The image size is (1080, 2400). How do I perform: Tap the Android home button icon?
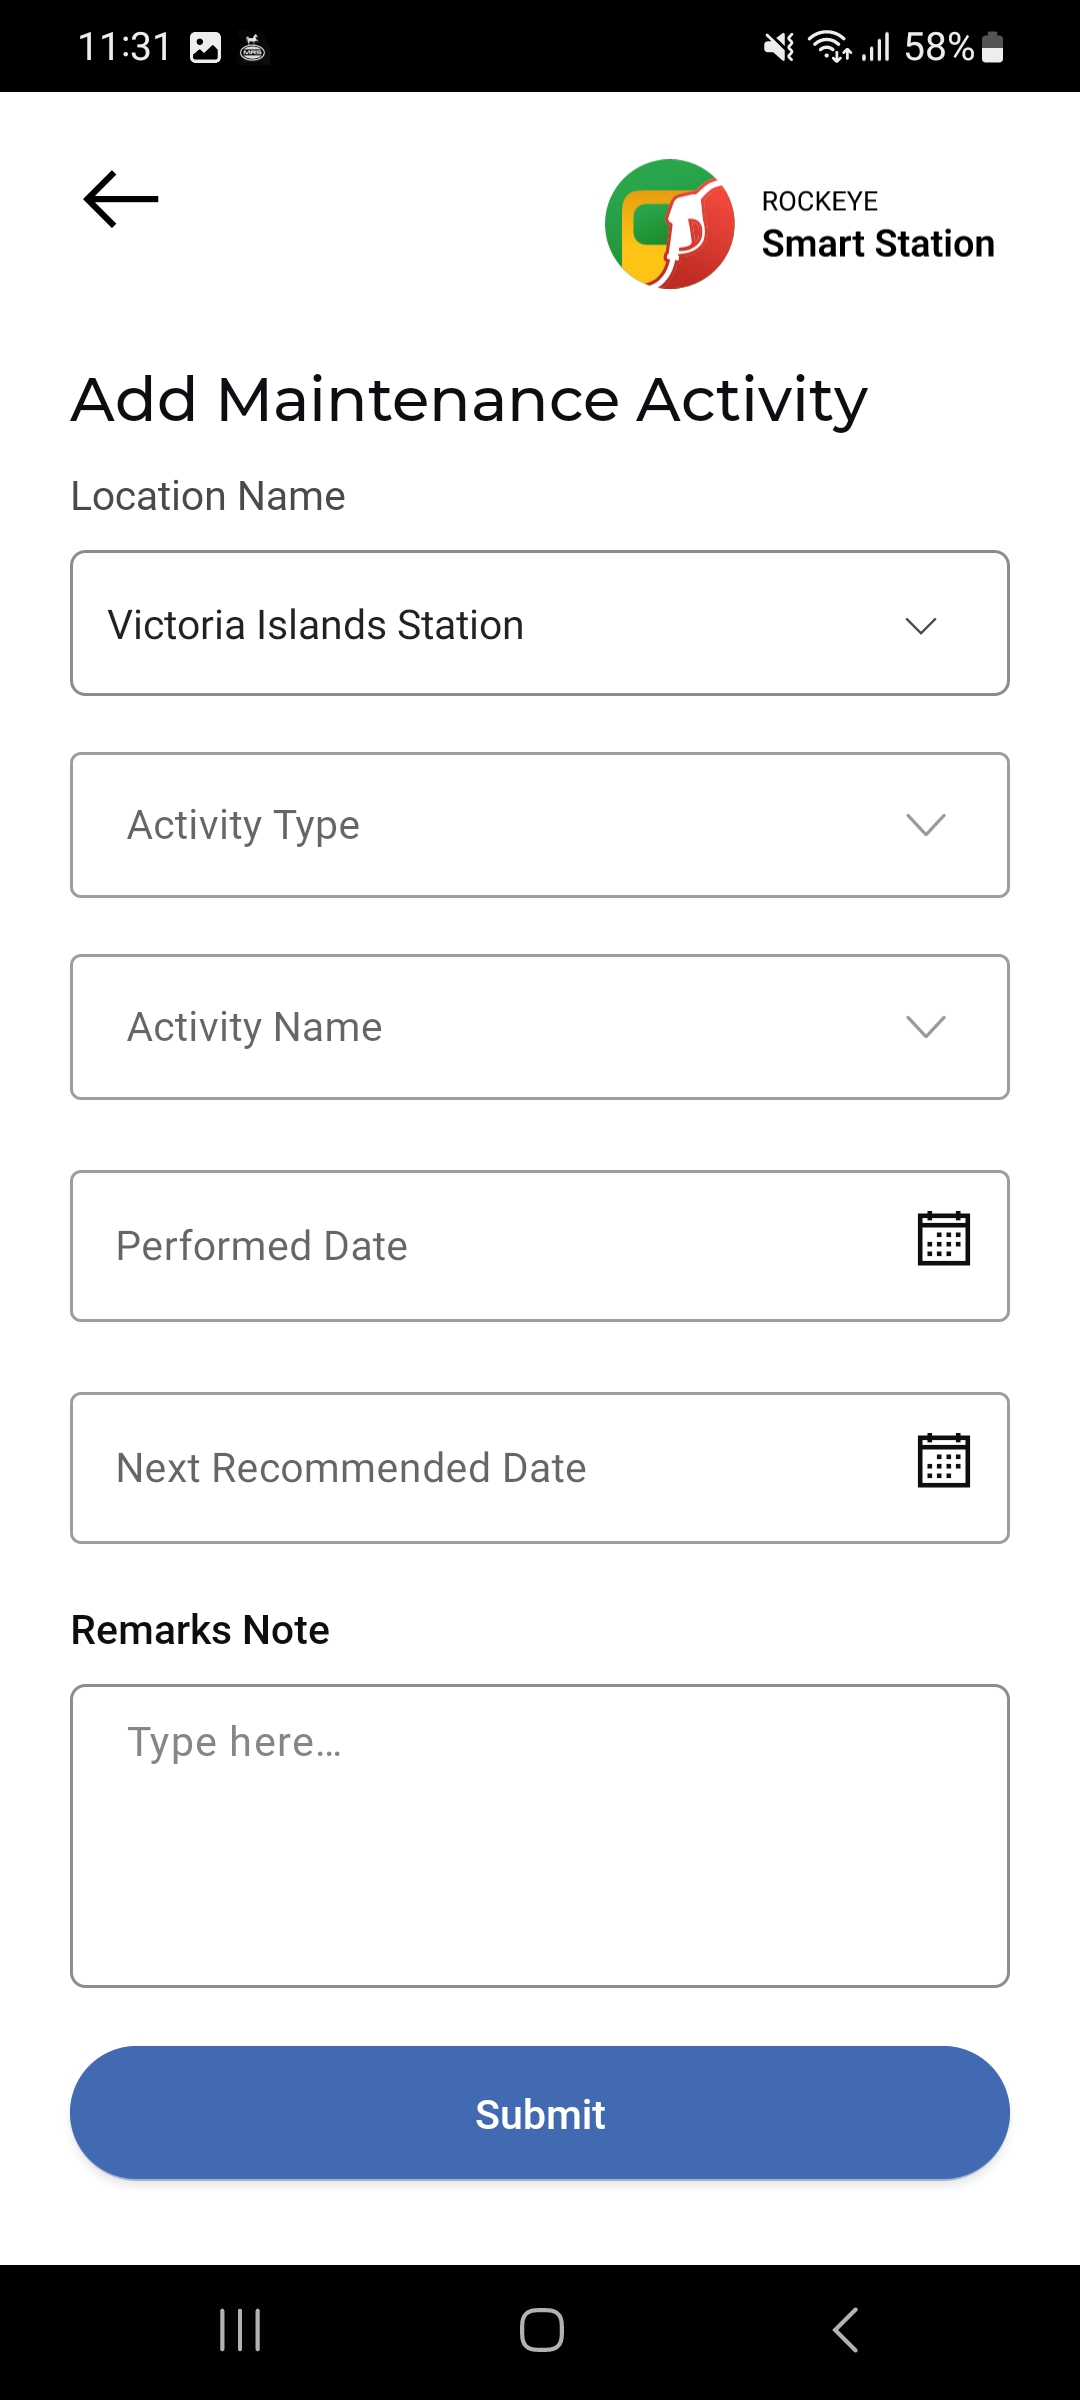pyautogui.click(x=541, y=2330)
